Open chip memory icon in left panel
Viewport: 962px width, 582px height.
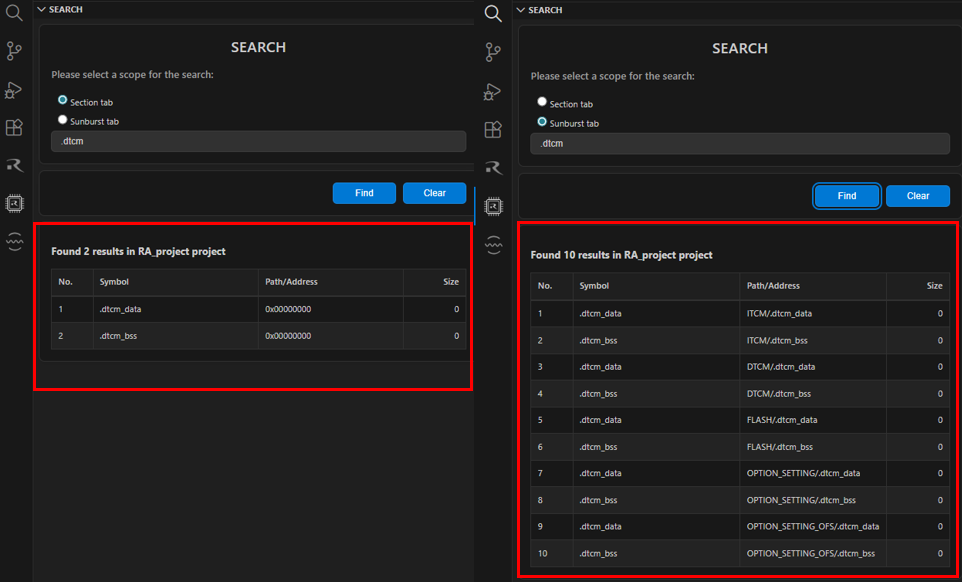14,203
